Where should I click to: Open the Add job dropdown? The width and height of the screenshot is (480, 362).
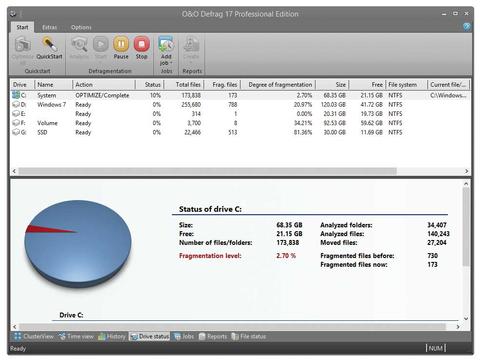(166, 51)
